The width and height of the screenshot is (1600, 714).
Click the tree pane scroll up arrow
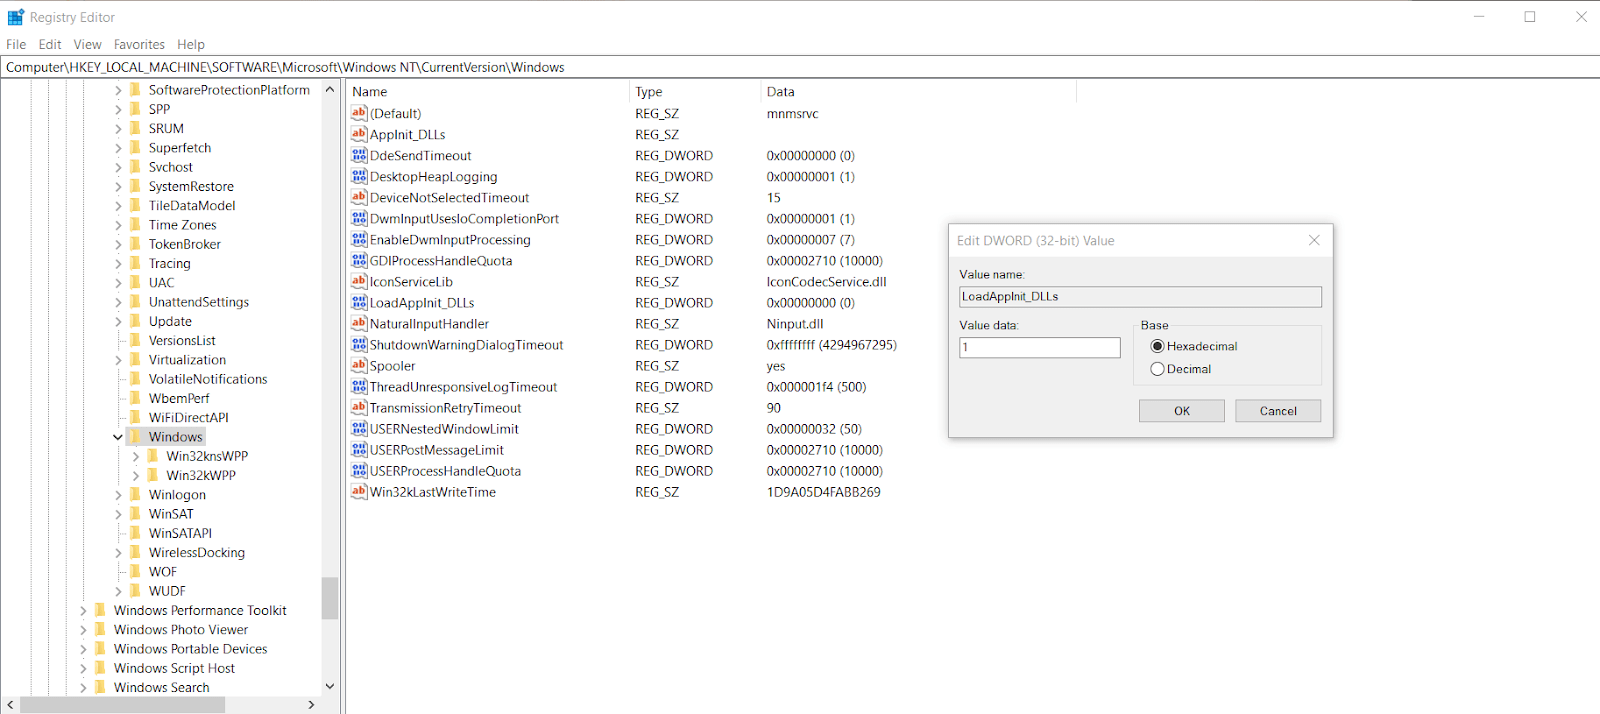[330, 90]
